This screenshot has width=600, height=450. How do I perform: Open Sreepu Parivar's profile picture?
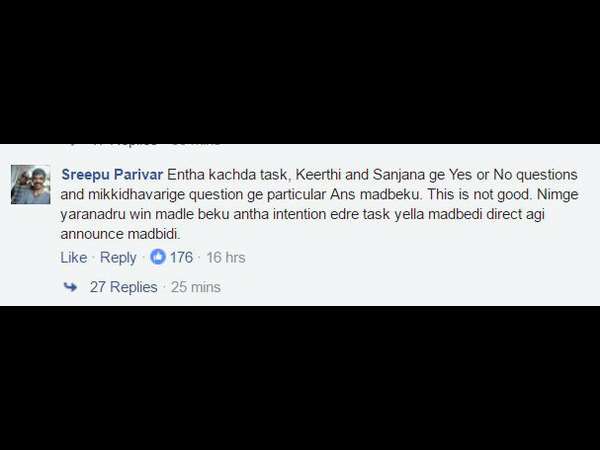pyautogui.click(x=30, y=184)
